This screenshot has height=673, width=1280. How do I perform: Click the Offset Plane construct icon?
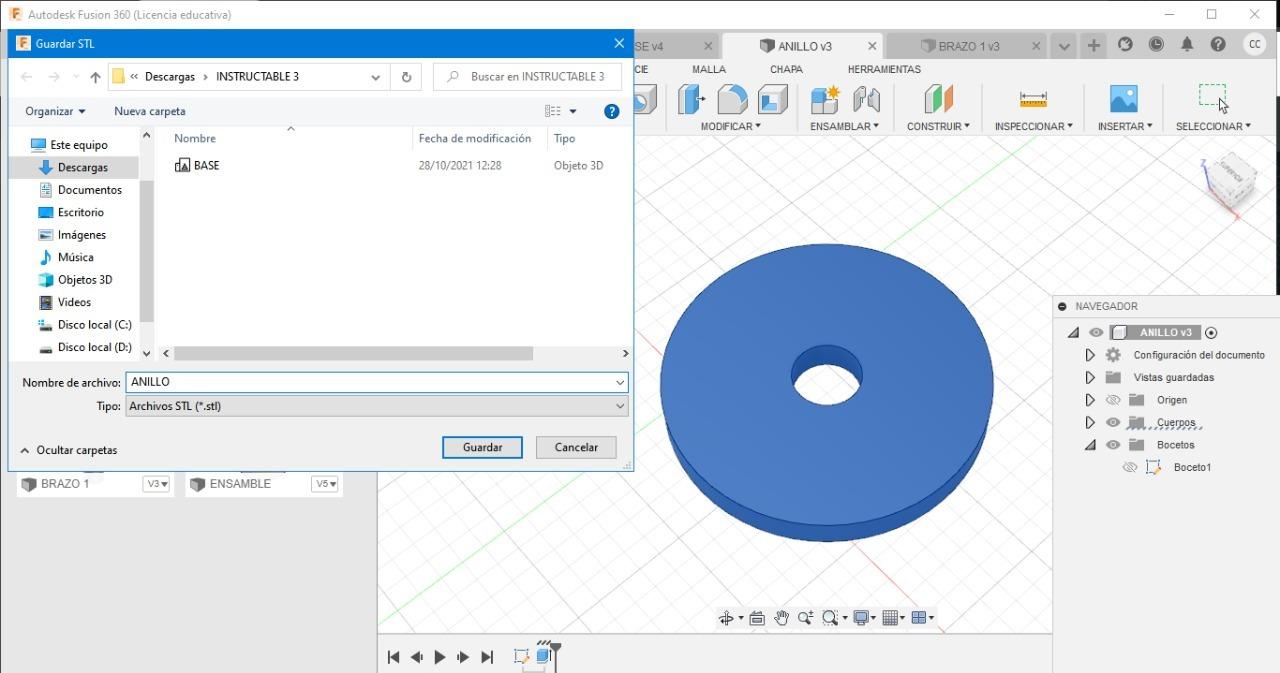pyautogui.click(x=938, y=99)
